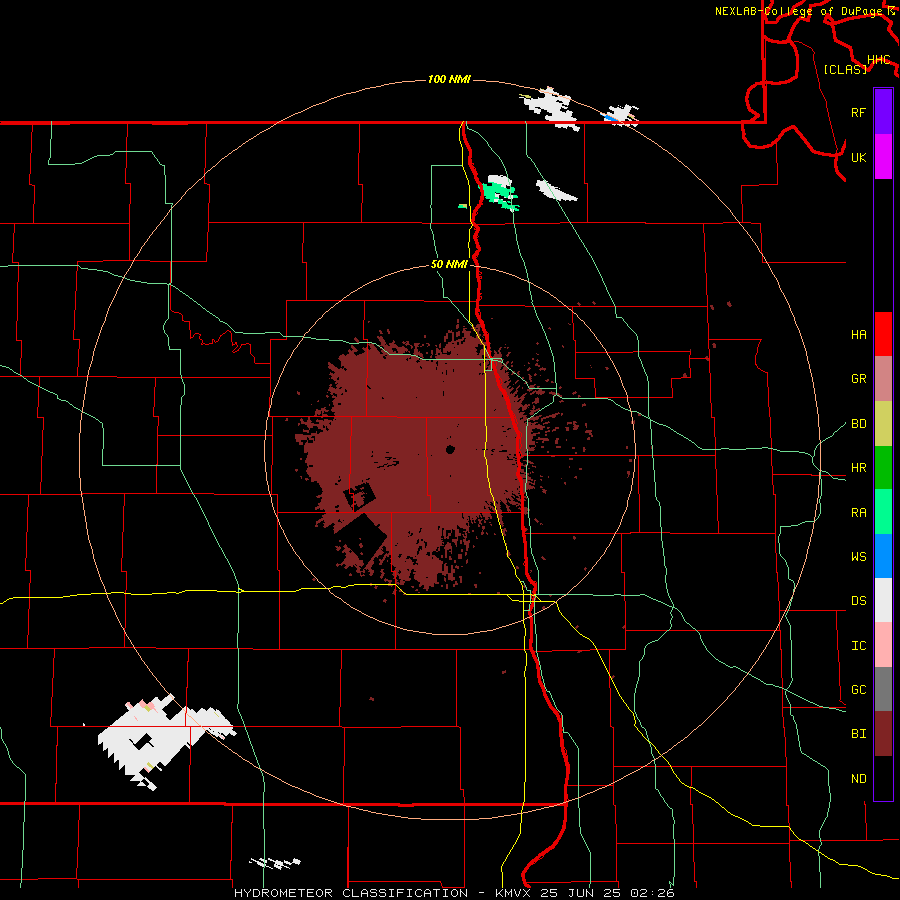Click the HA legend label

point(858,335)
